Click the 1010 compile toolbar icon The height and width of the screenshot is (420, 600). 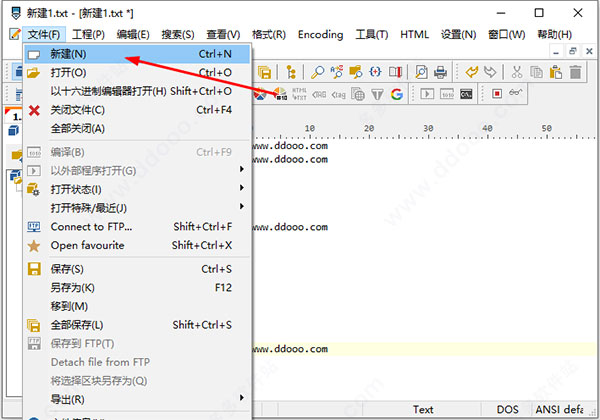pos(447,94)
